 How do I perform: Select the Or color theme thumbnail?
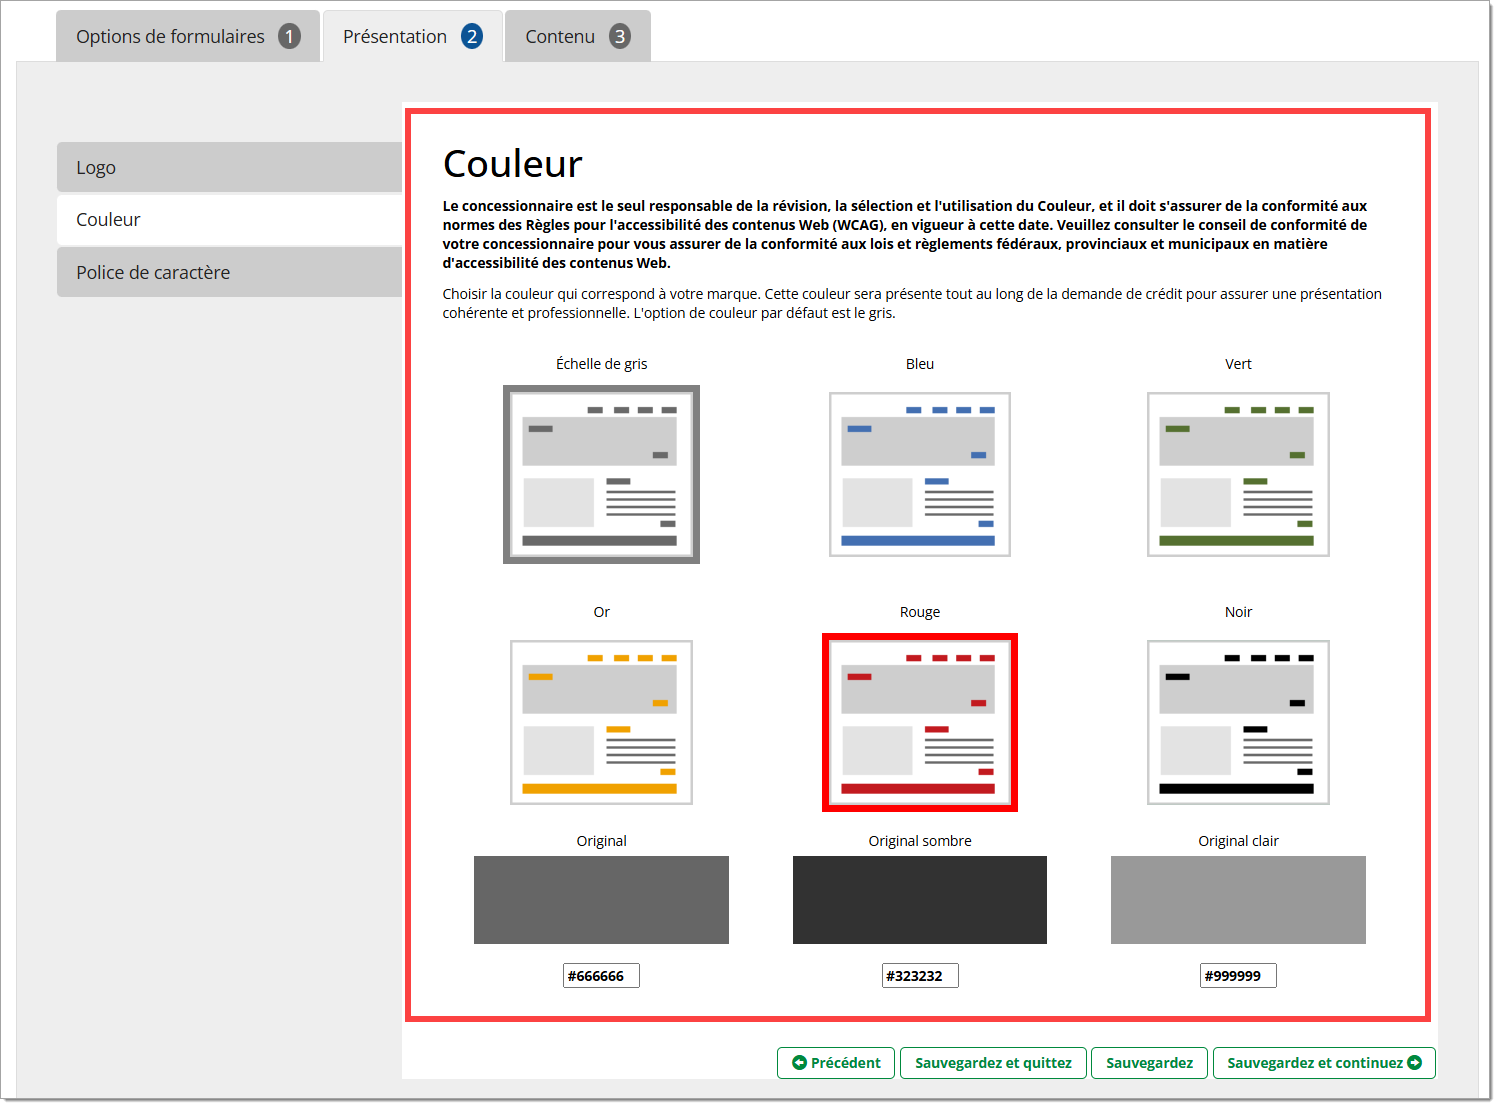[601, 722]
